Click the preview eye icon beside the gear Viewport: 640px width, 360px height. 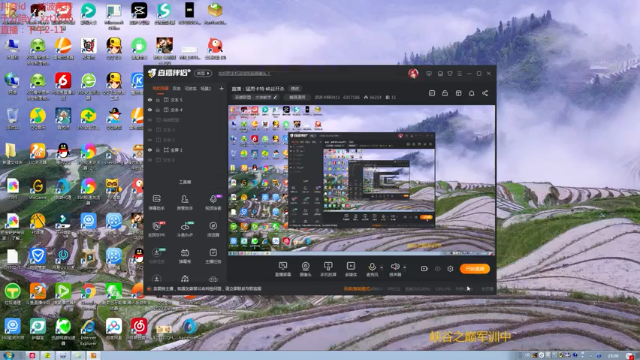pos(438,269)
